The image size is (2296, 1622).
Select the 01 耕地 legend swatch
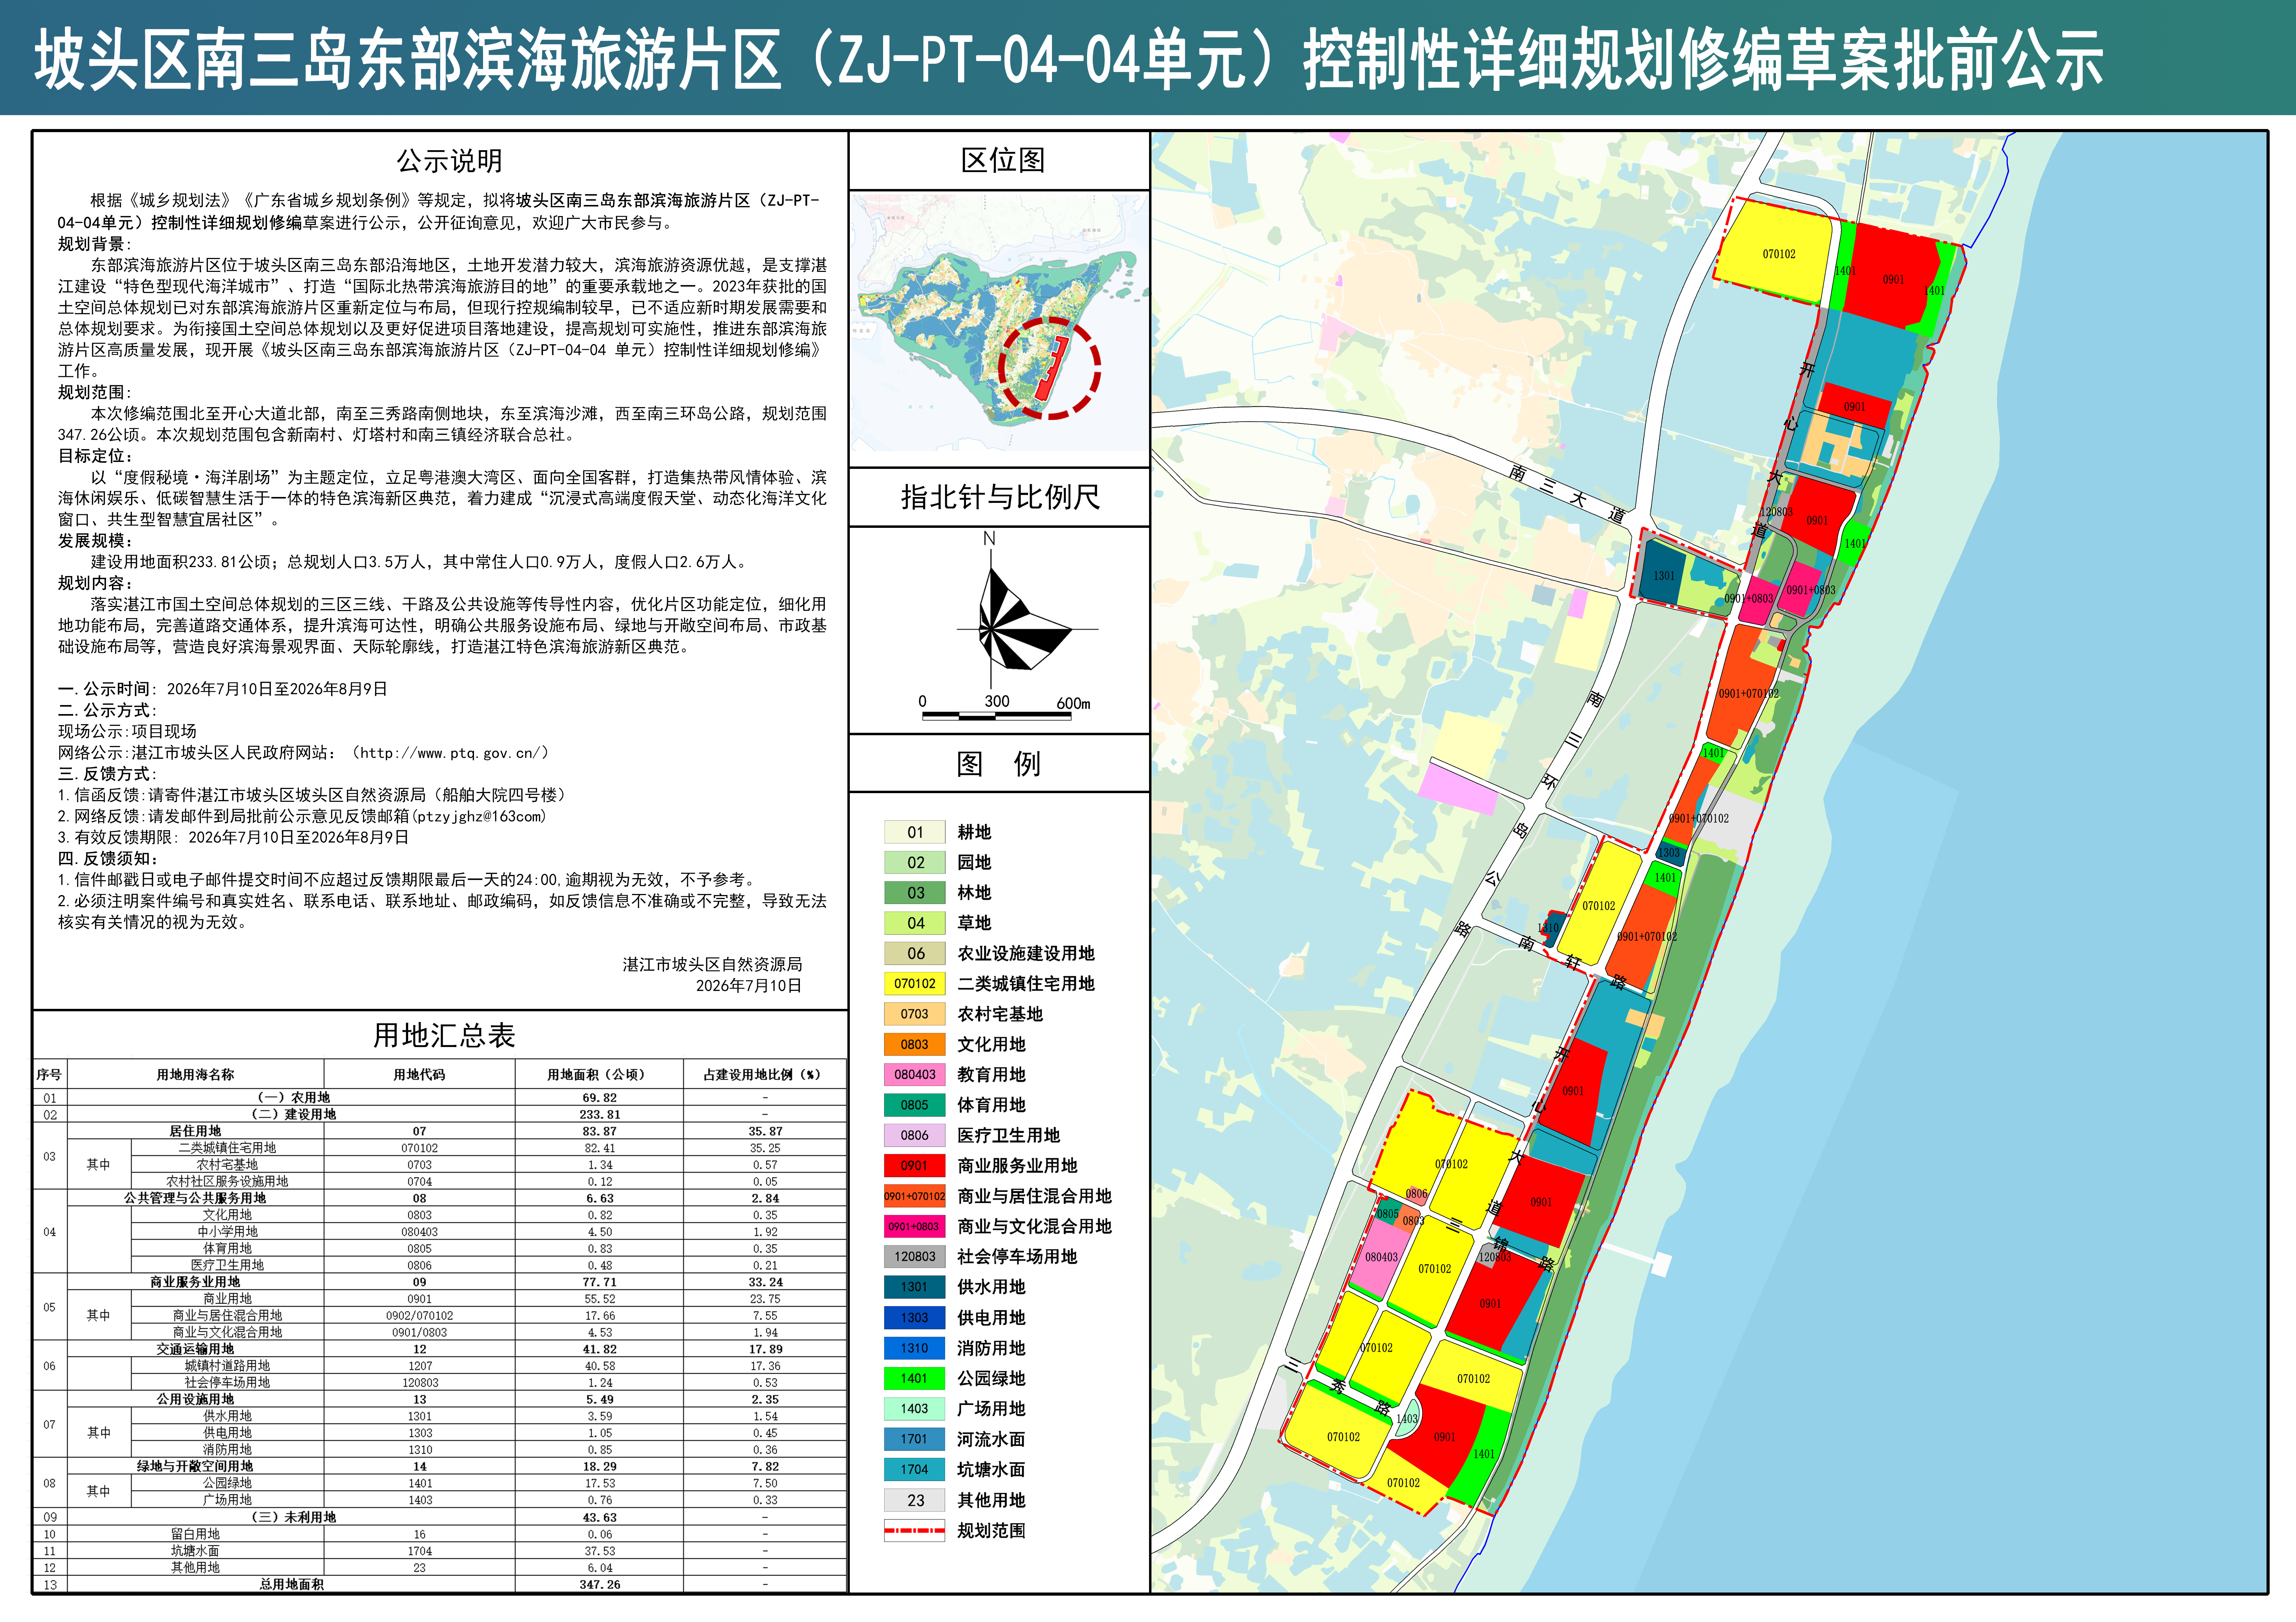[914, 832]
